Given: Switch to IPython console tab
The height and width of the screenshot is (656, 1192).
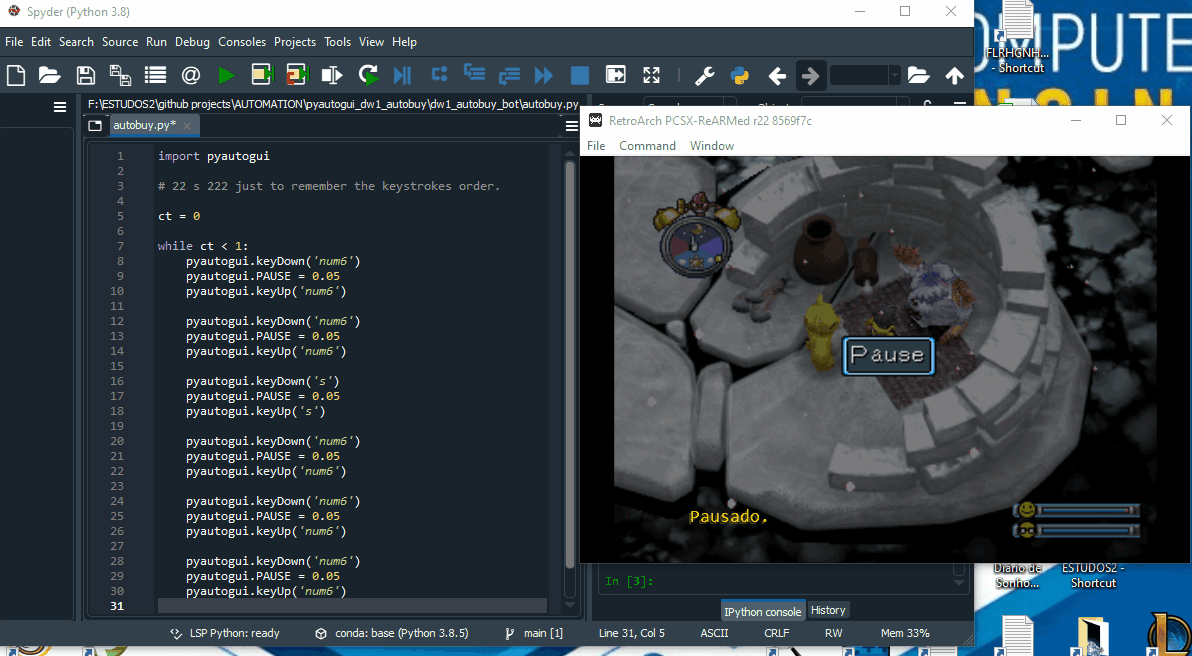Looking at the screenshot, I should click(x=762, y=611).
